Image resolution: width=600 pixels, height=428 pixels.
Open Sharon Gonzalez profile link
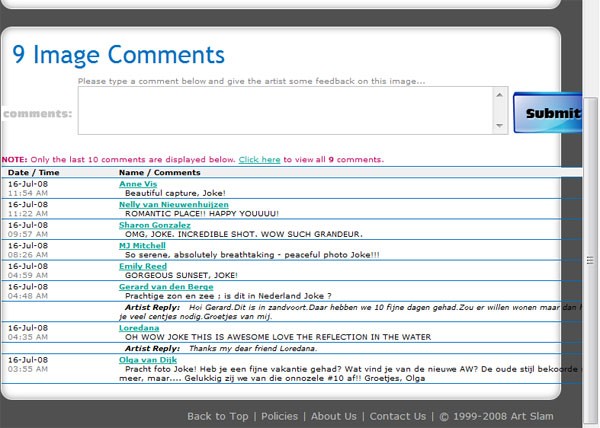pyautogui.click(x=155, y=225)
